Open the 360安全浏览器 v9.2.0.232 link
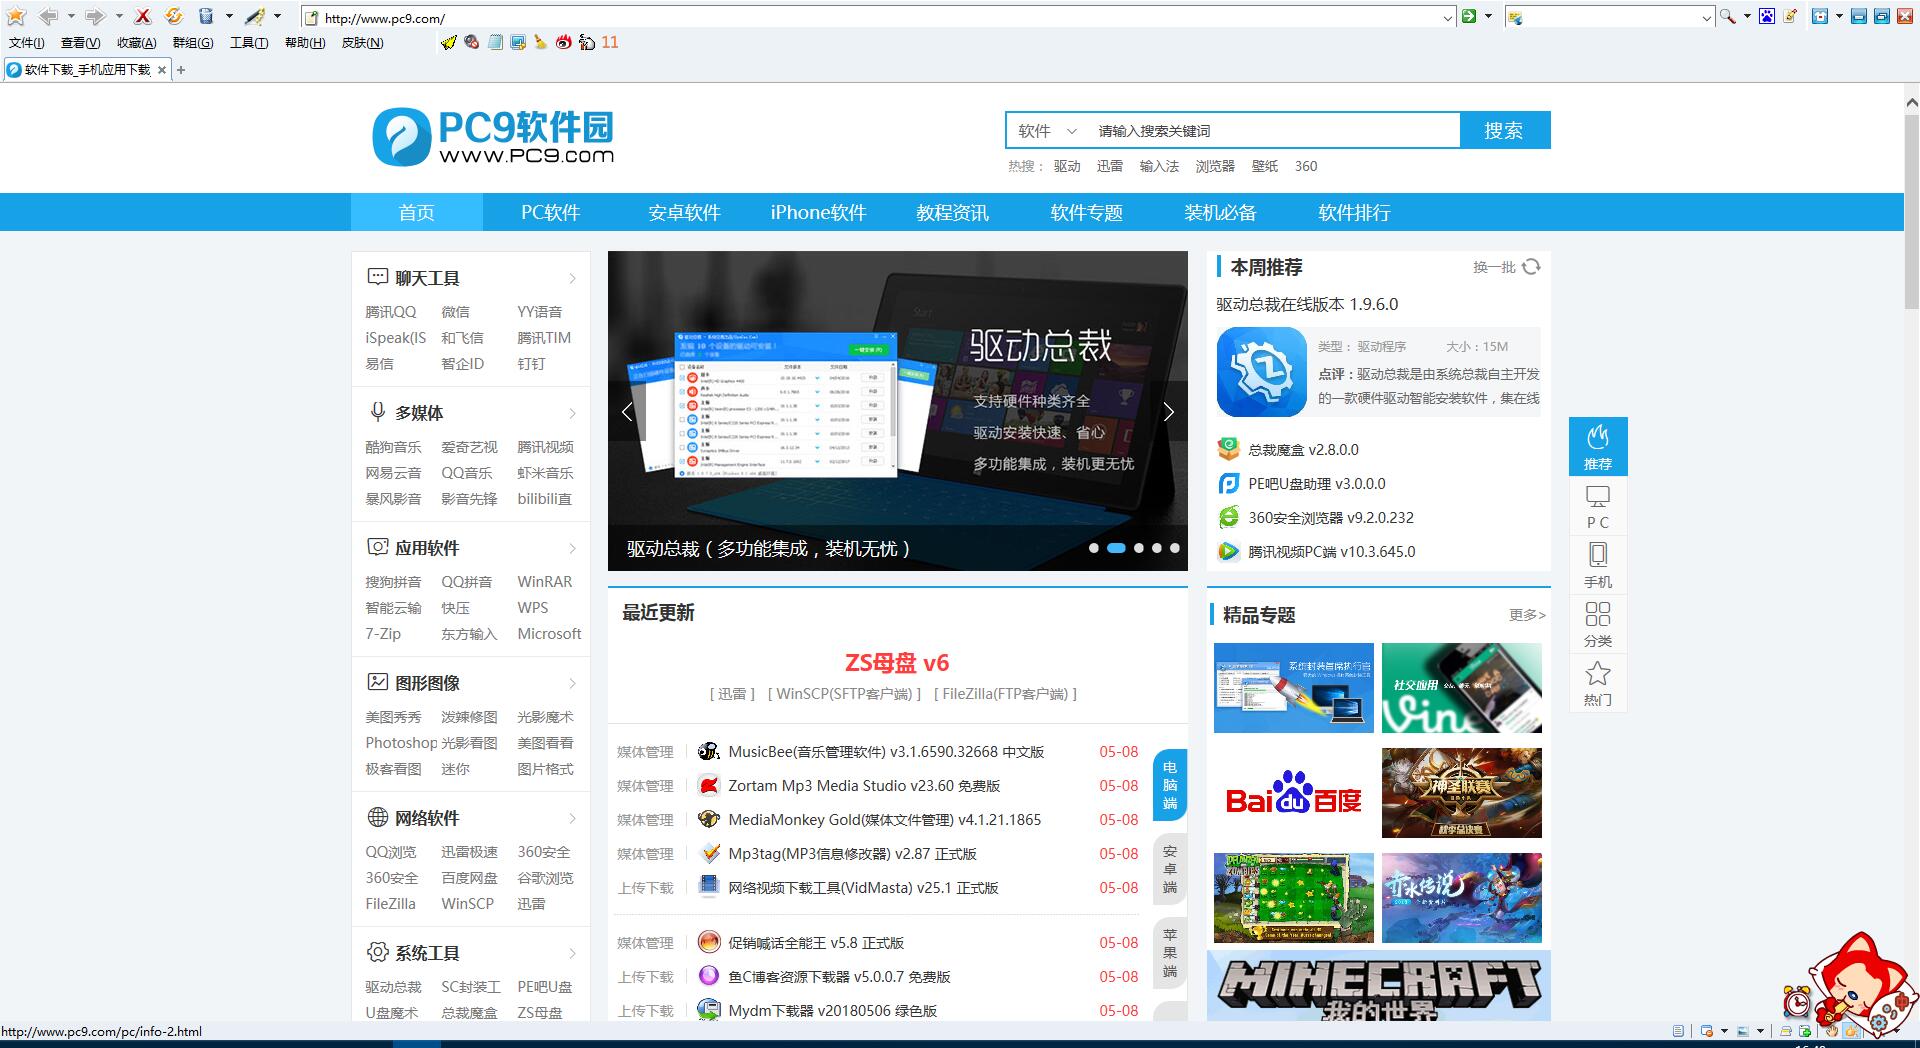The width and height of the screenshot is (1920, 1048). 1331,518
